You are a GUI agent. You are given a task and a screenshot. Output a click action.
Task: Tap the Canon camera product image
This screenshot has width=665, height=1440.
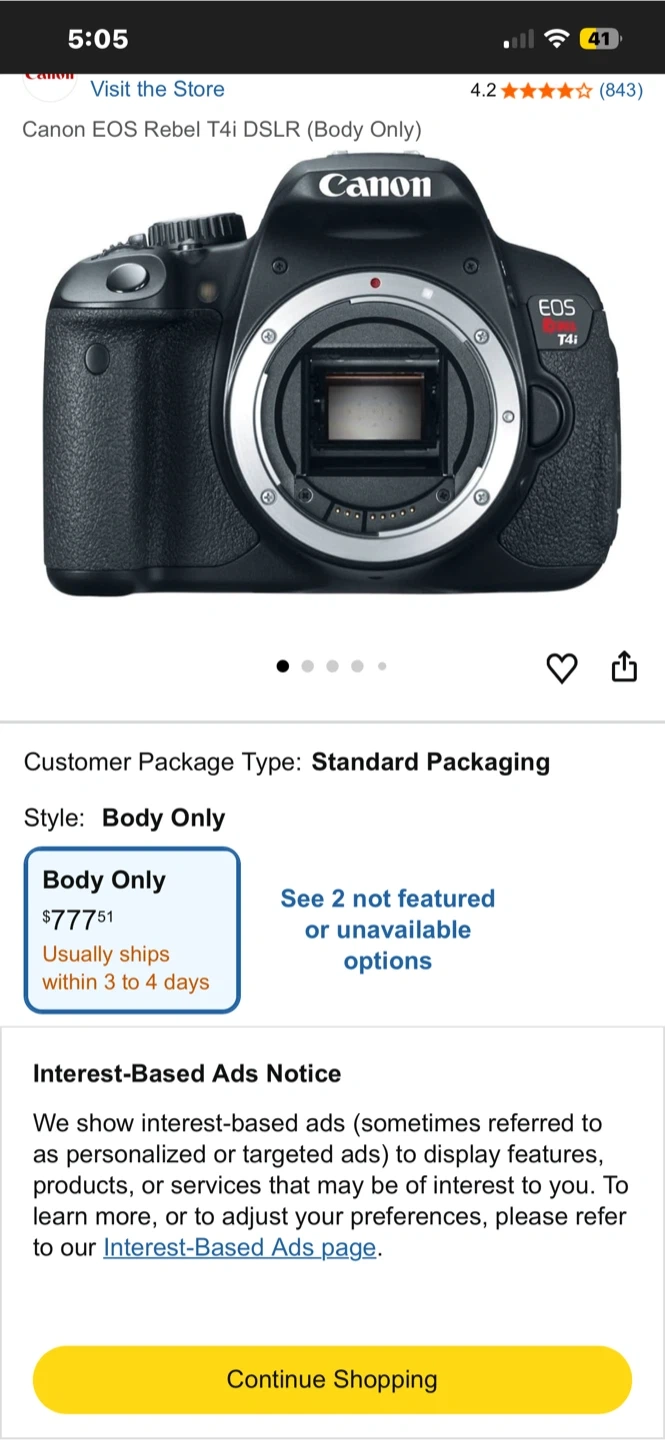[x=332, y=380]
